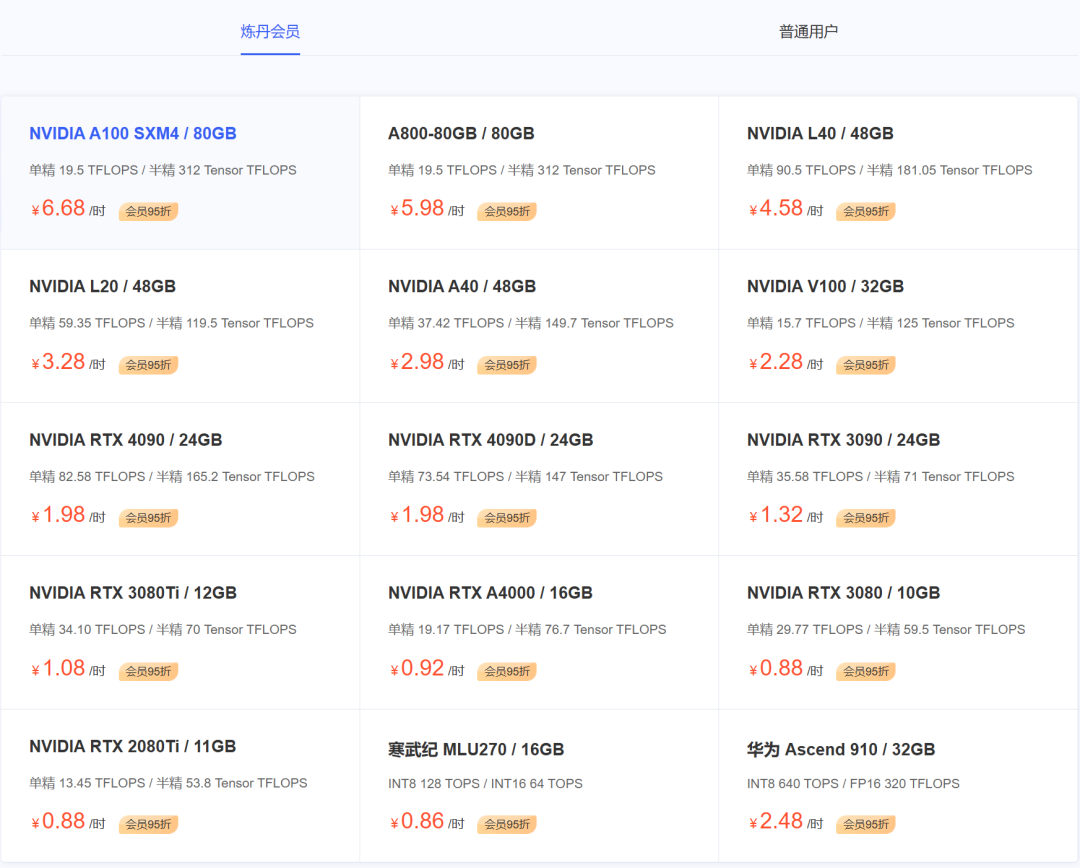
Task: Open the NVIDIA V100 / 32GB card
Action: pos(897,327)
